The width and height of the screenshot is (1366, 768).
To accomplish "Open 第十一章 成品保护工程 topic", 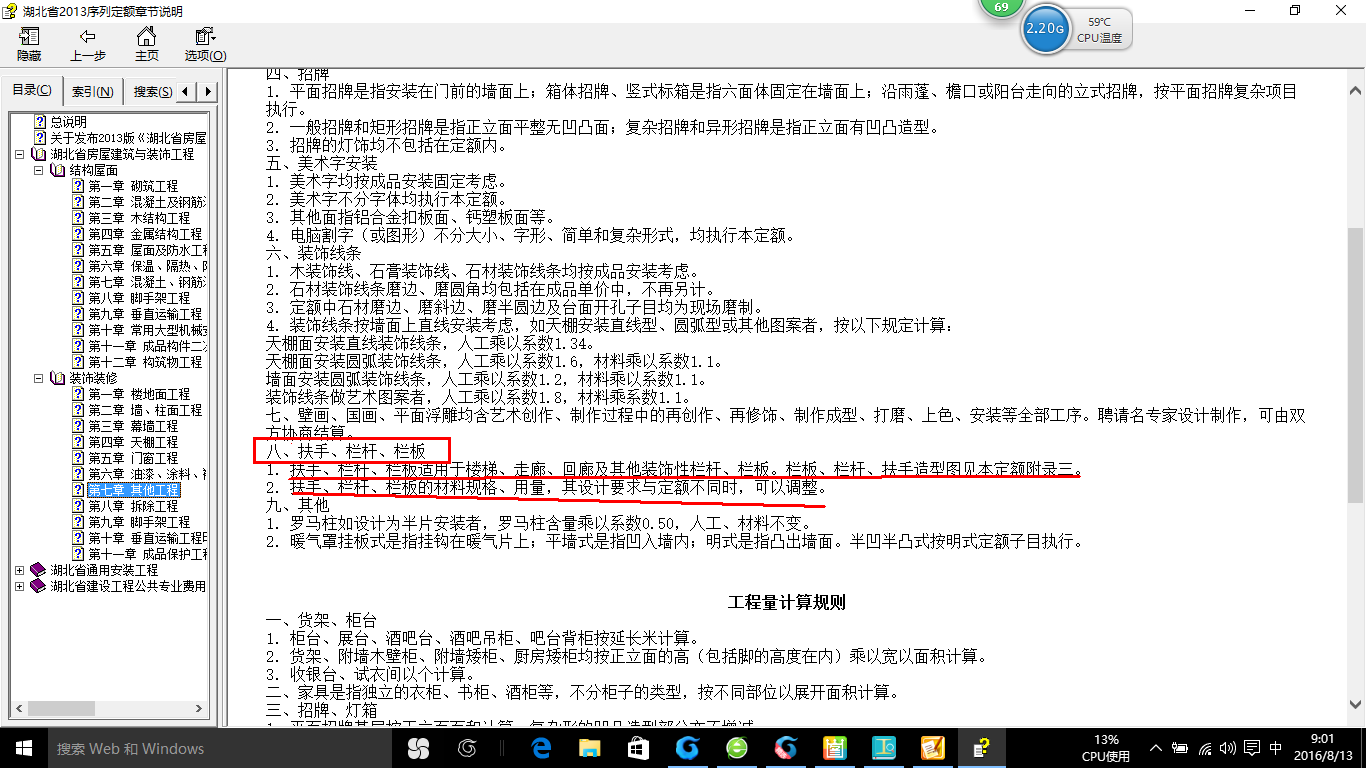I will (x=147, y=554).
